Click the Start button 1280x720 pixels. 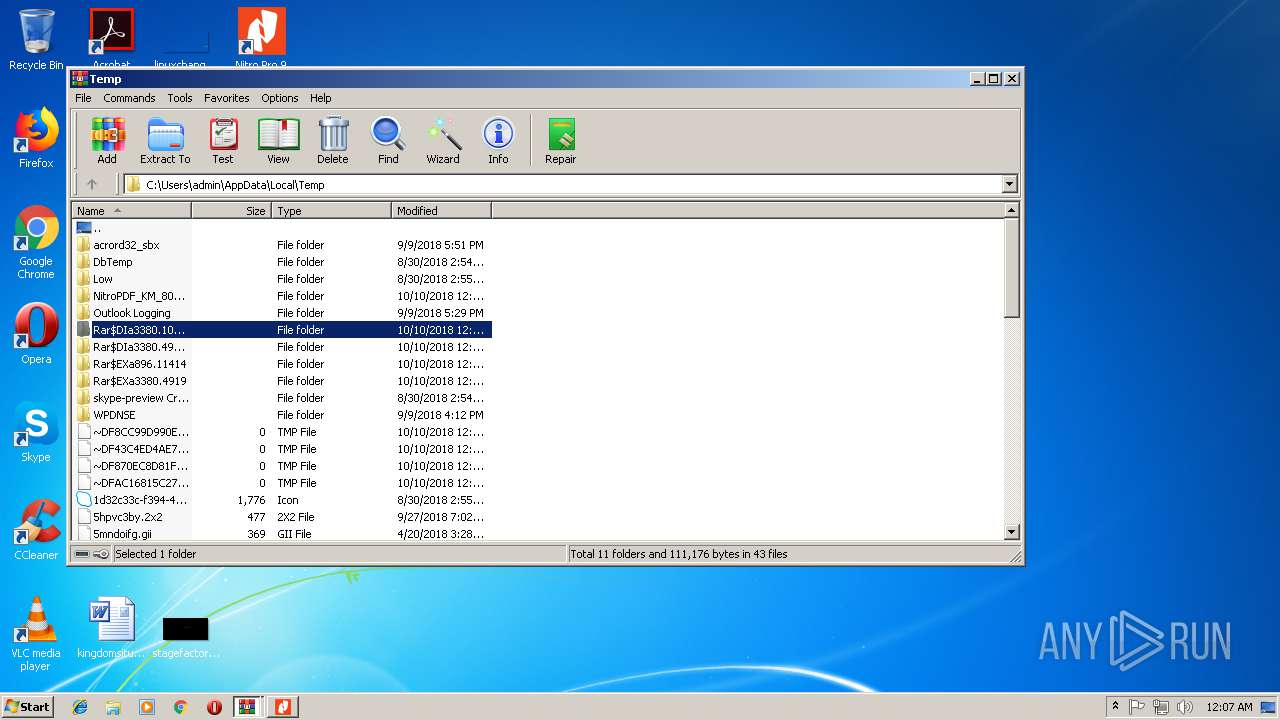28,707
